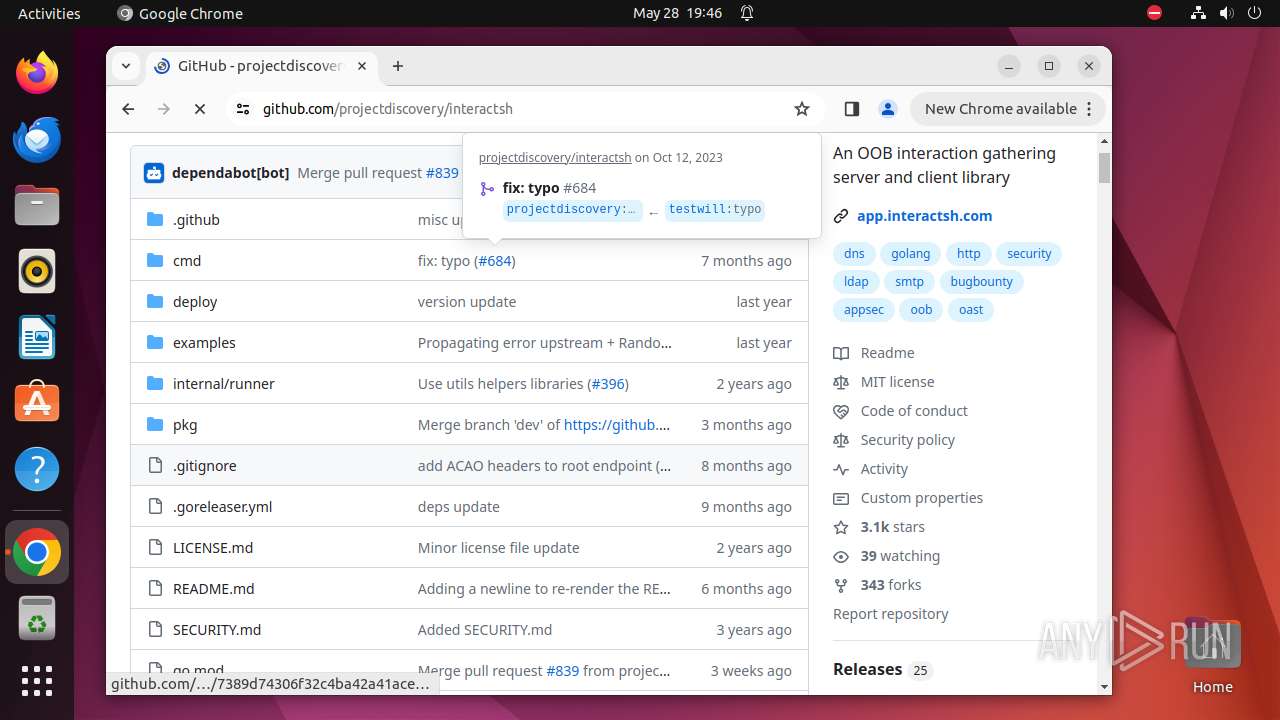Image resolution: width=1280 pixels, height=720 pixels.
Task: Click the Activities menu
Action: (49, 13)
